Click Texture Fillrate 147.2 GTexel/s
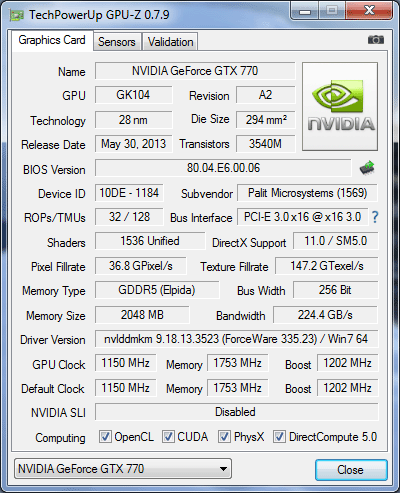400x493 pixels. pos(327,266)
